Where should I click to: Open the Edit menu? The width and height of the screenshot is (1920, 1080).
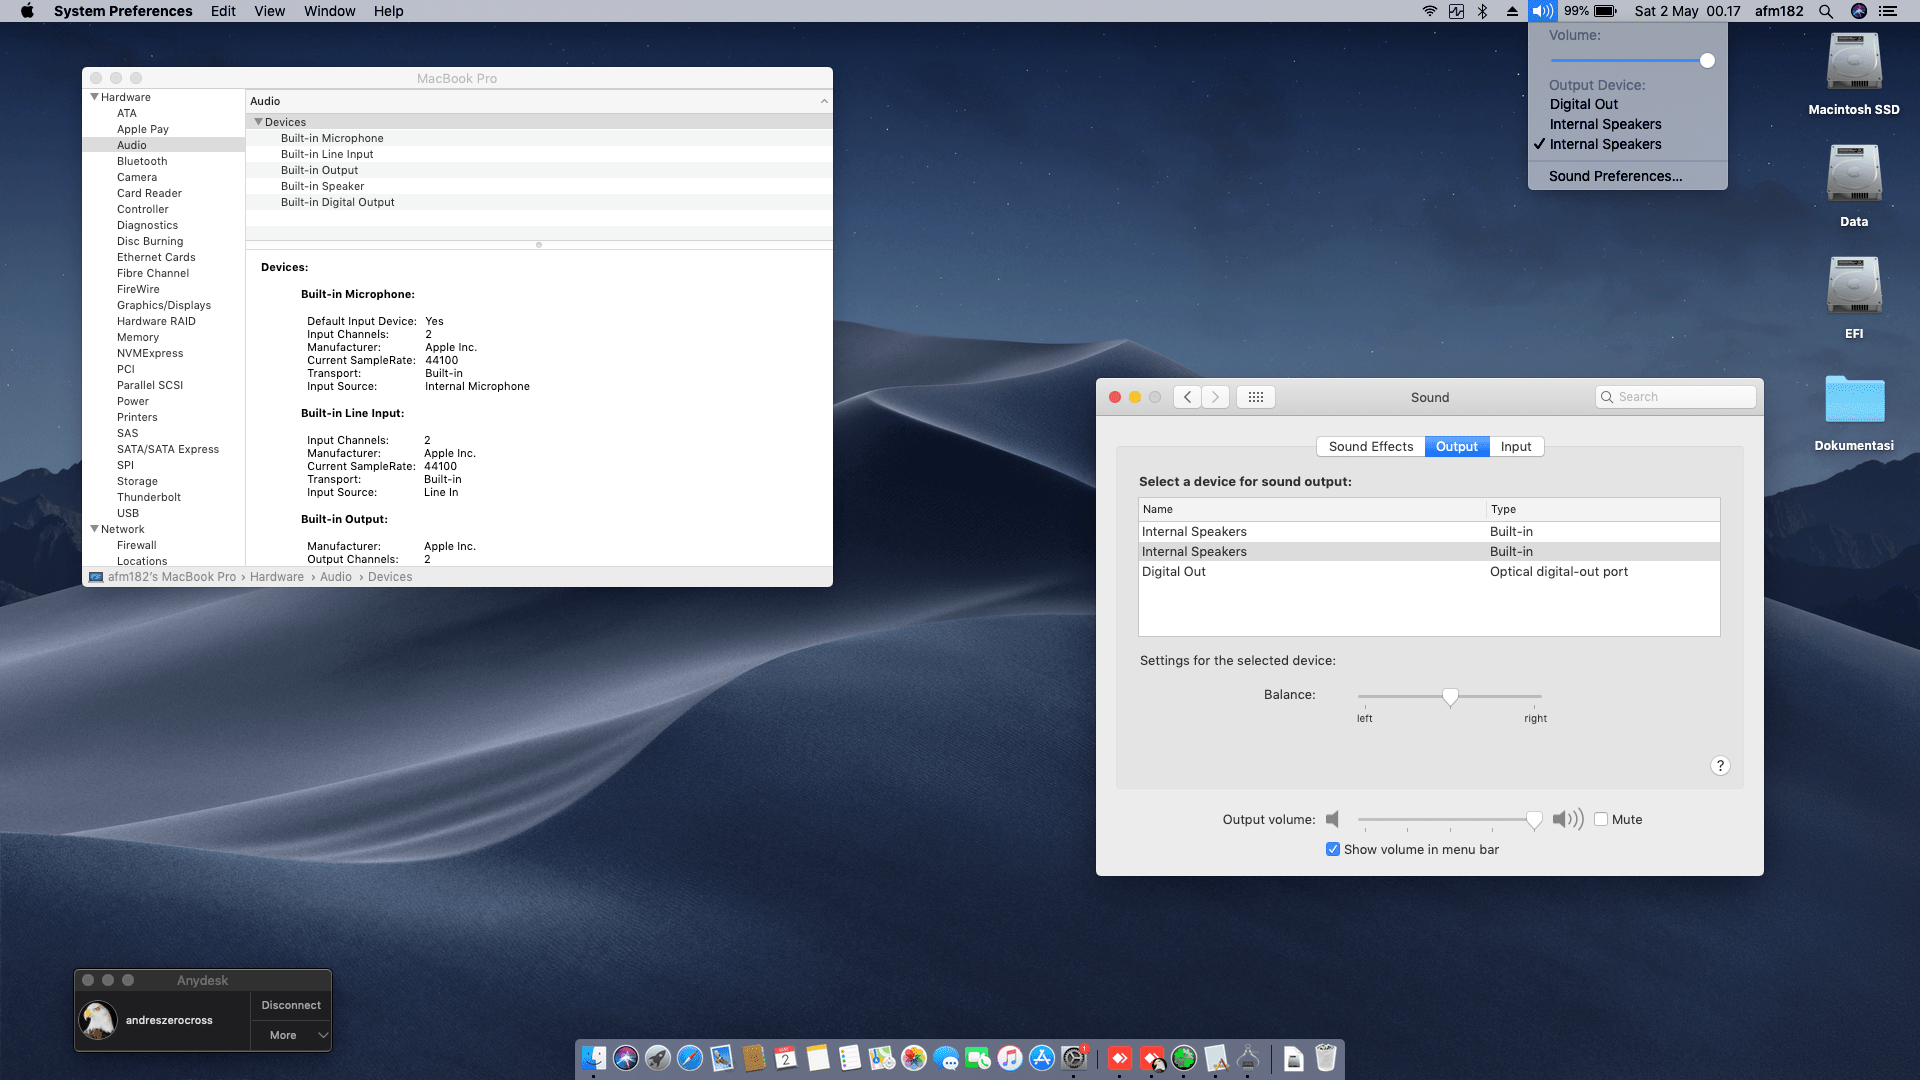click(223, 11)
